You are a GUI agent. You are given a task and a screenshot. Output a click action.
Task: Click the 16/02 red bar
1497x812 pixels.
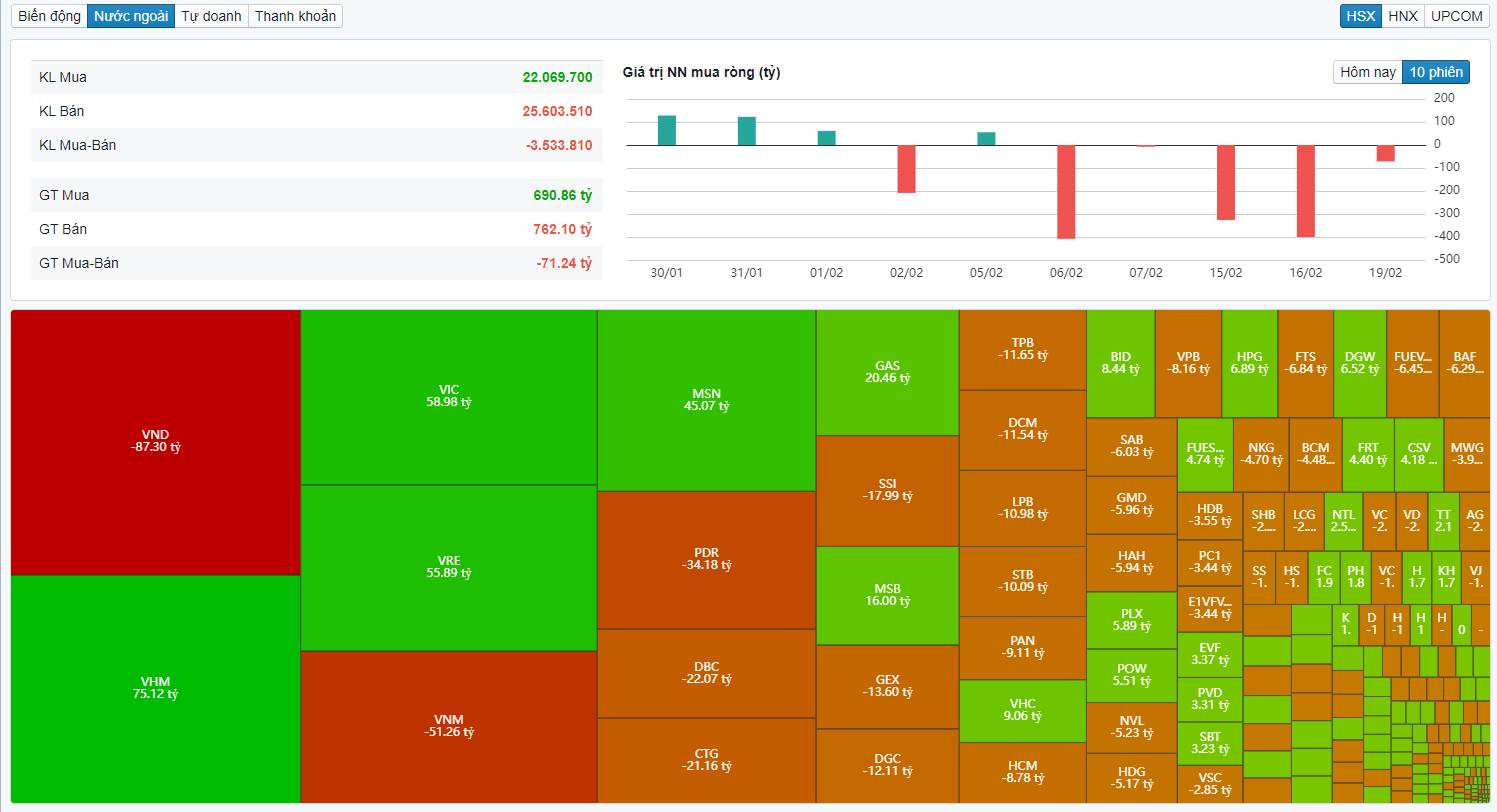[x=1306, y=191]
